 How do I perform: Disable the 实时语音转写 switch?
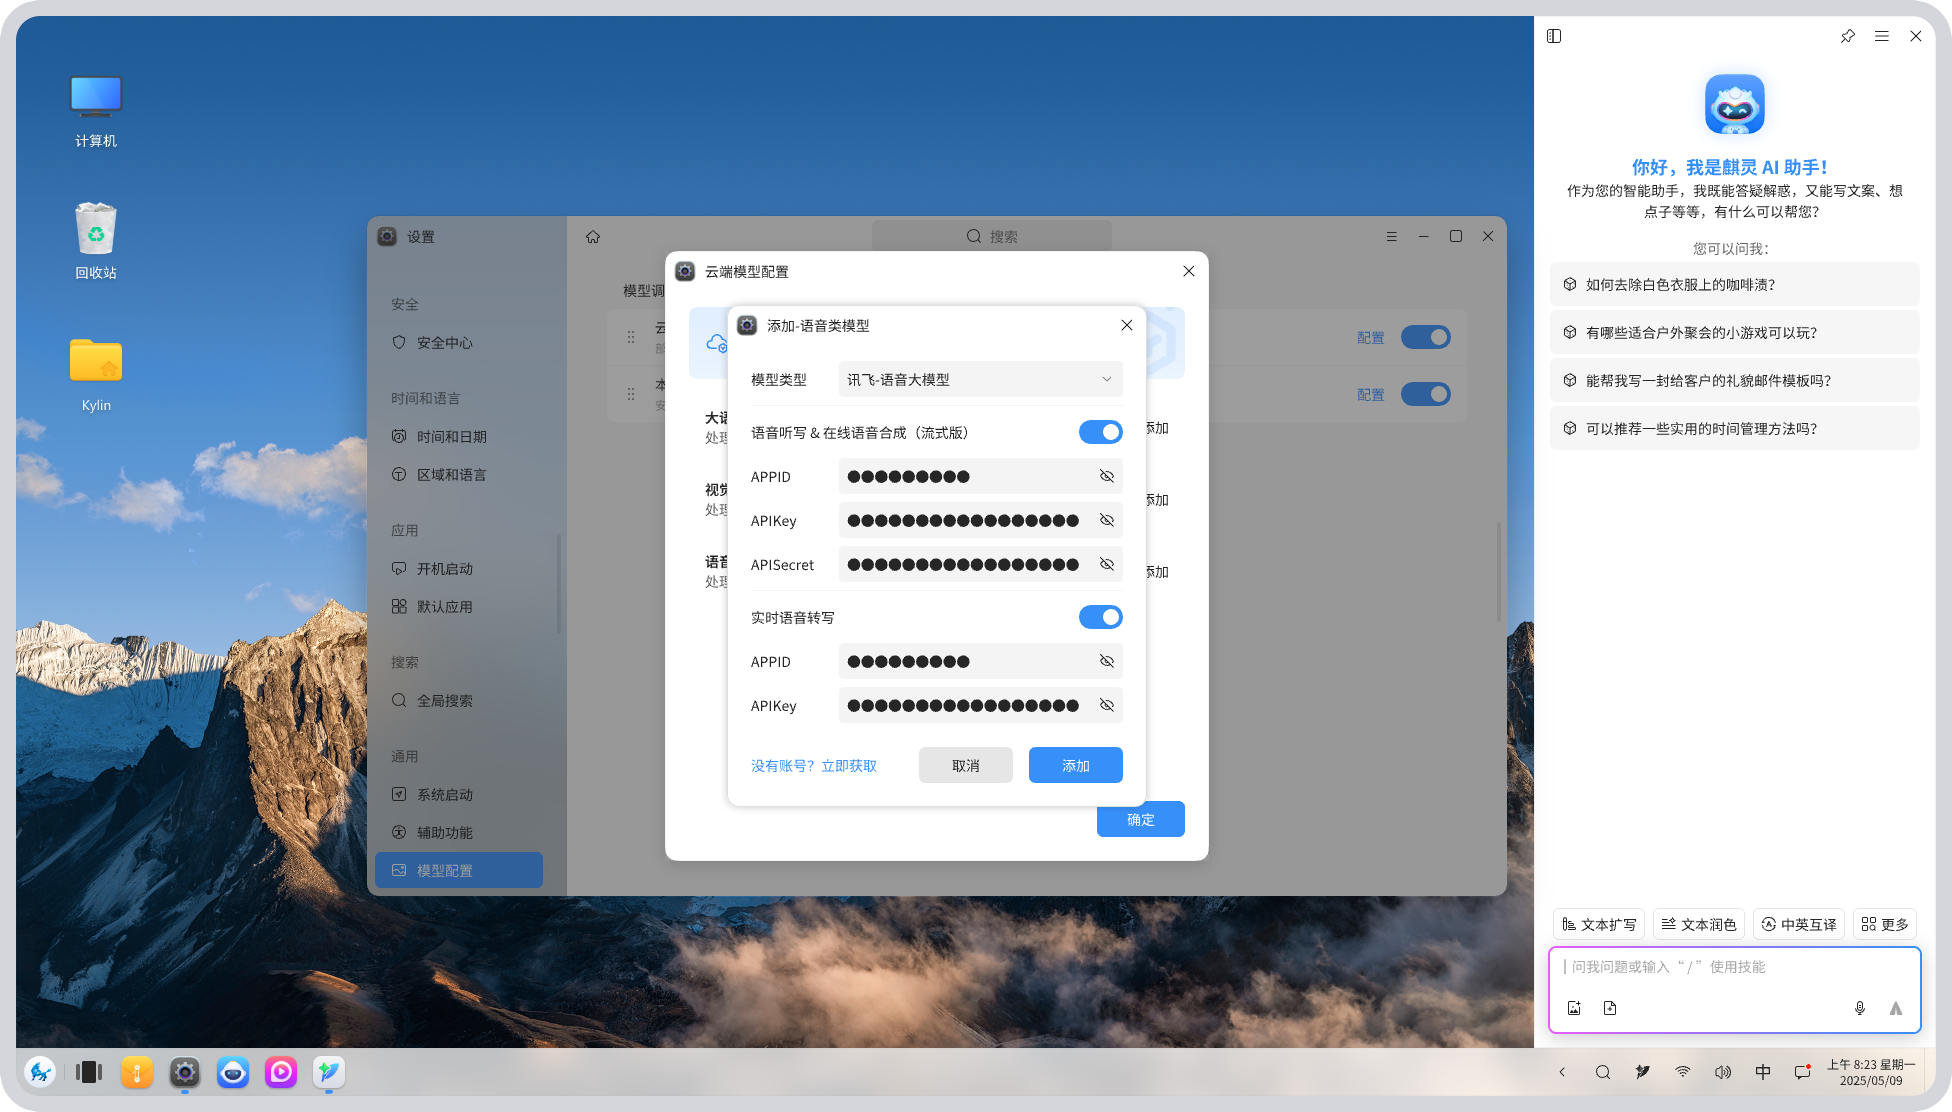[1100, 617]
